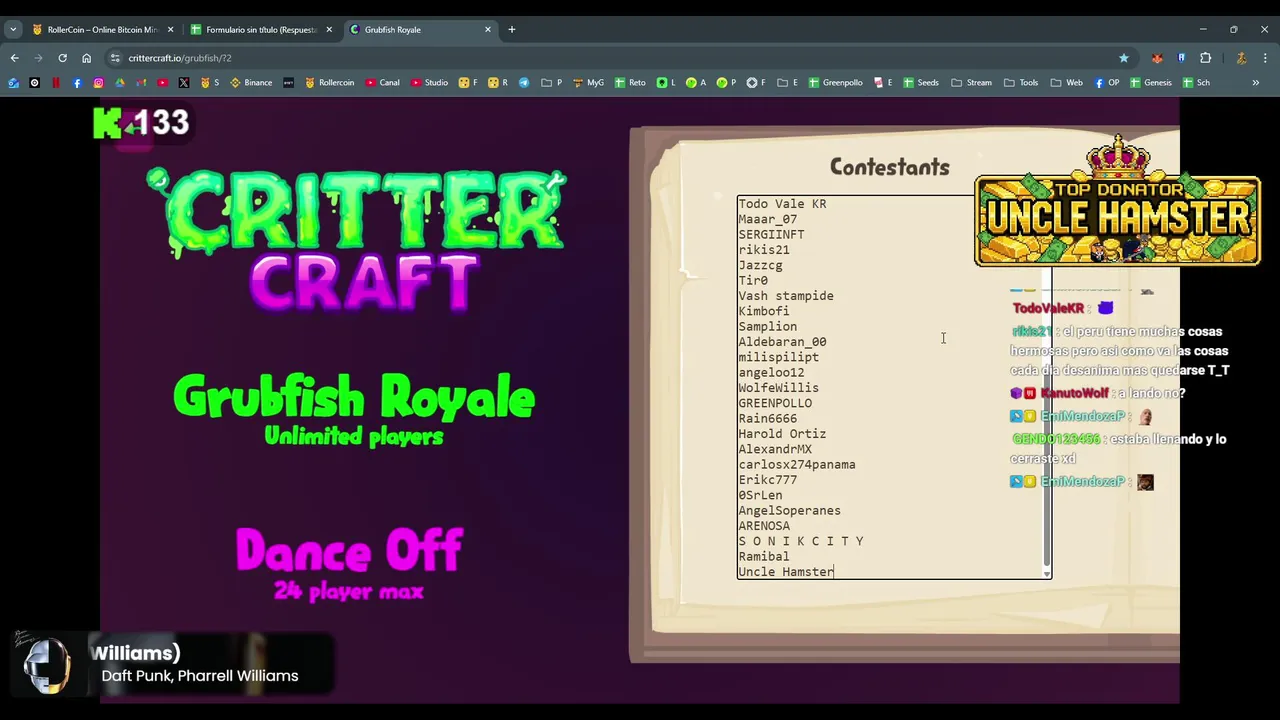Screen dimensions: 1280x720
Task: Open the P bookmarks folder
Action: coord(551,82)
